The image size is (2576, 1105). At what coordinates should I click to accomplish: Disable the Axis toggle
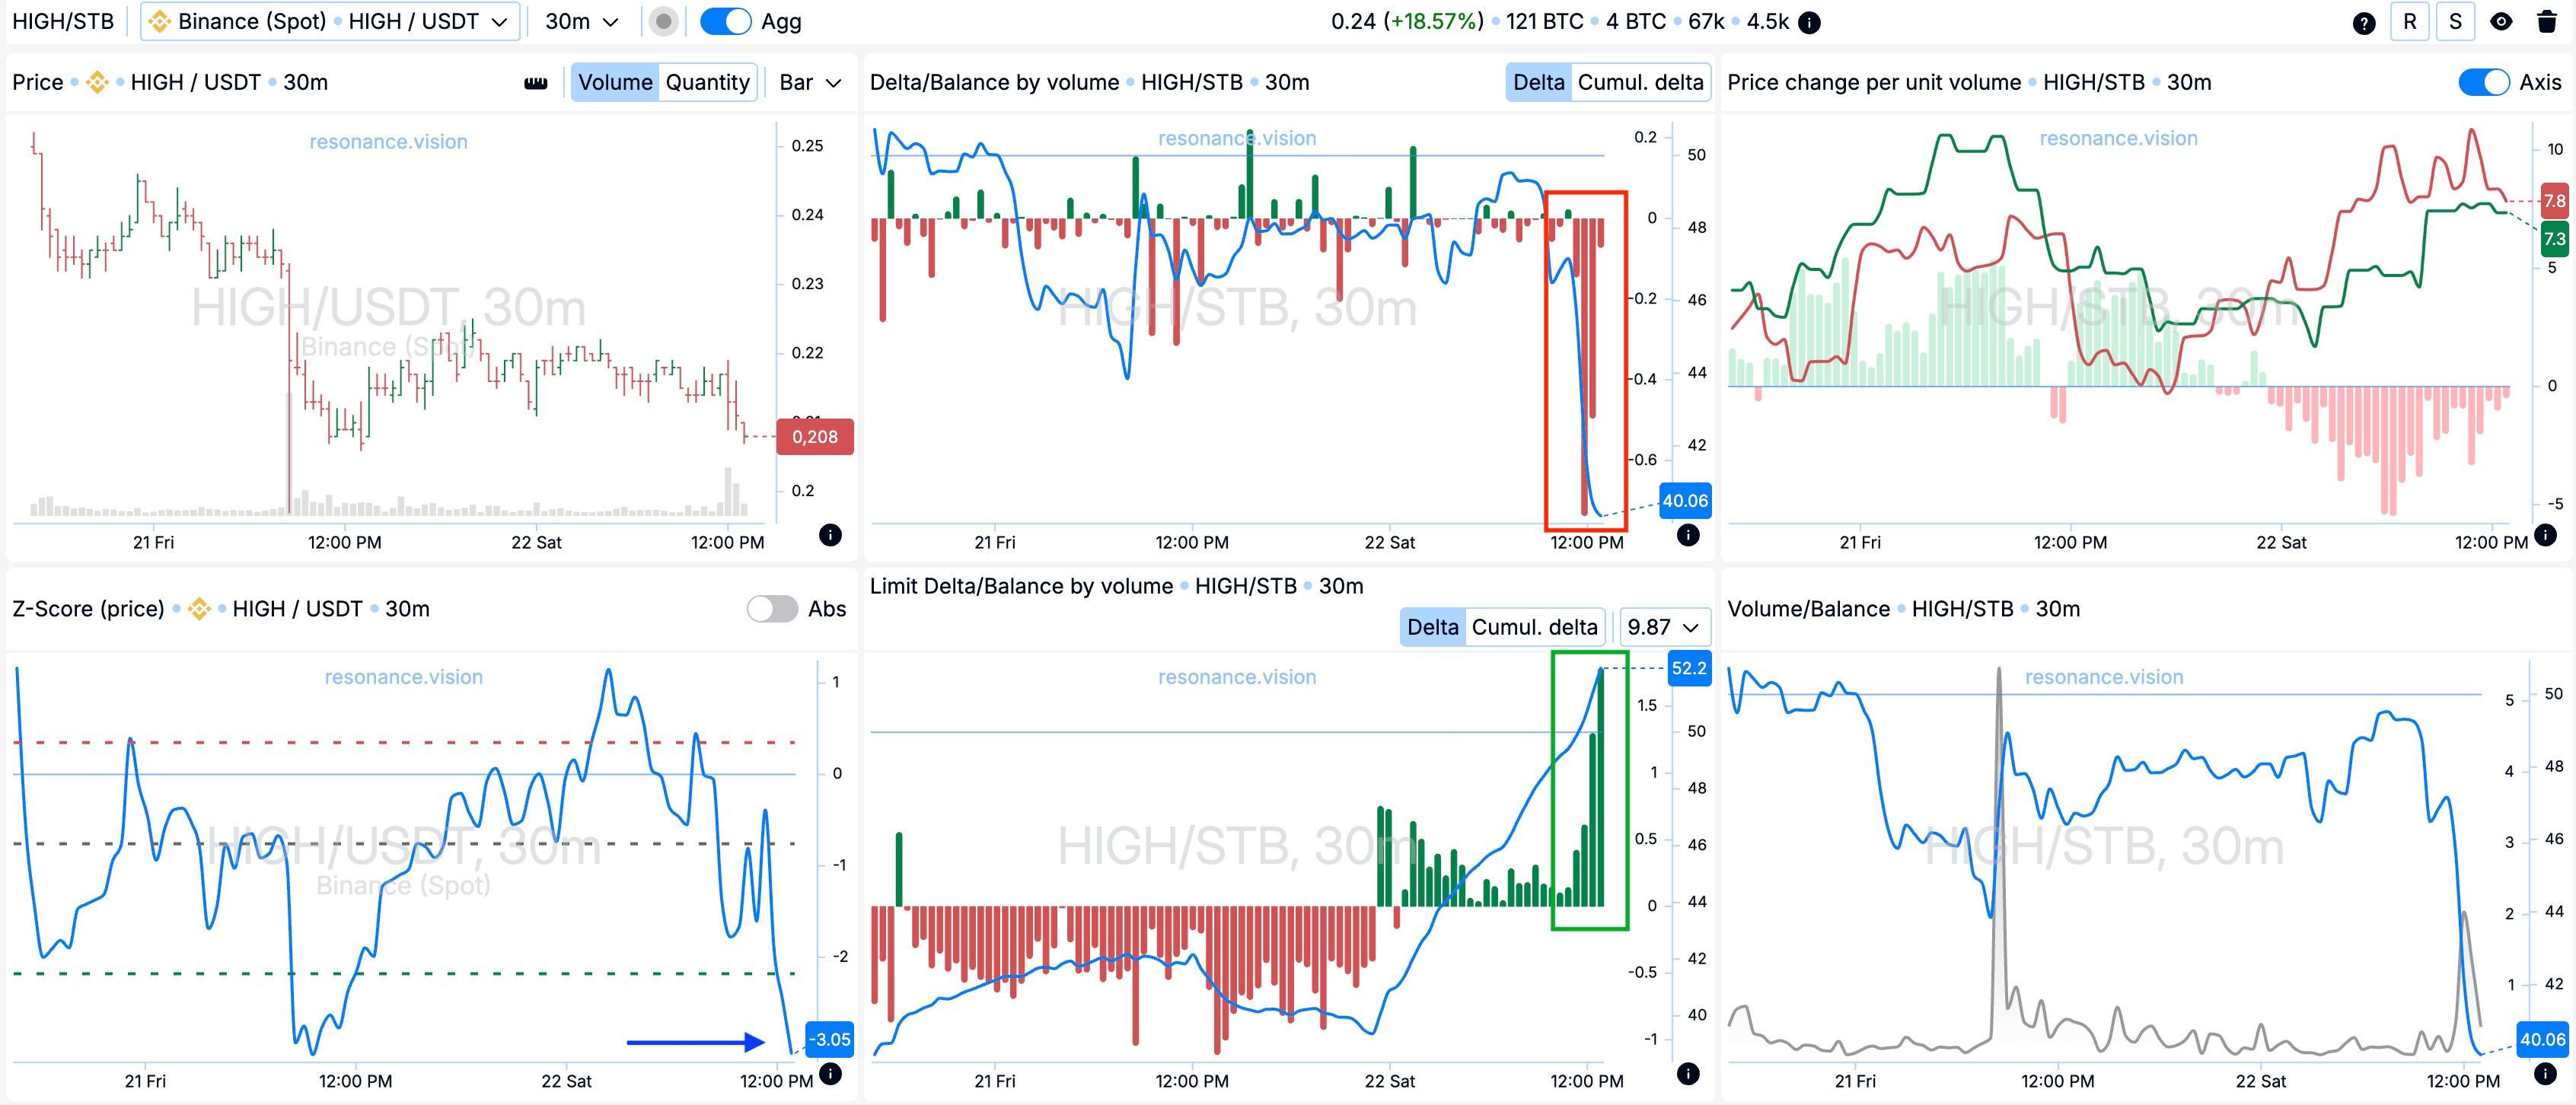(2483, 83)
